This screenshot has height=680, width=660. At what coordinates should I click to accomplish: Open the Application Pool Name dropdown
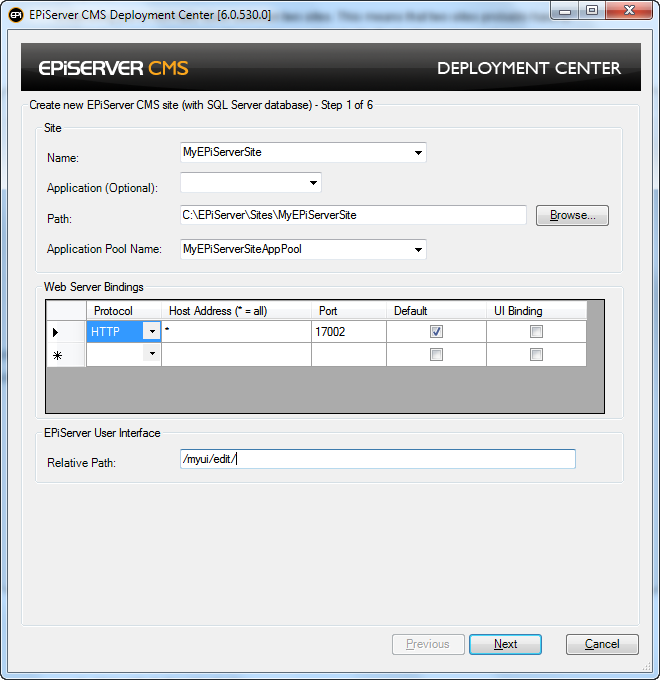417,249
